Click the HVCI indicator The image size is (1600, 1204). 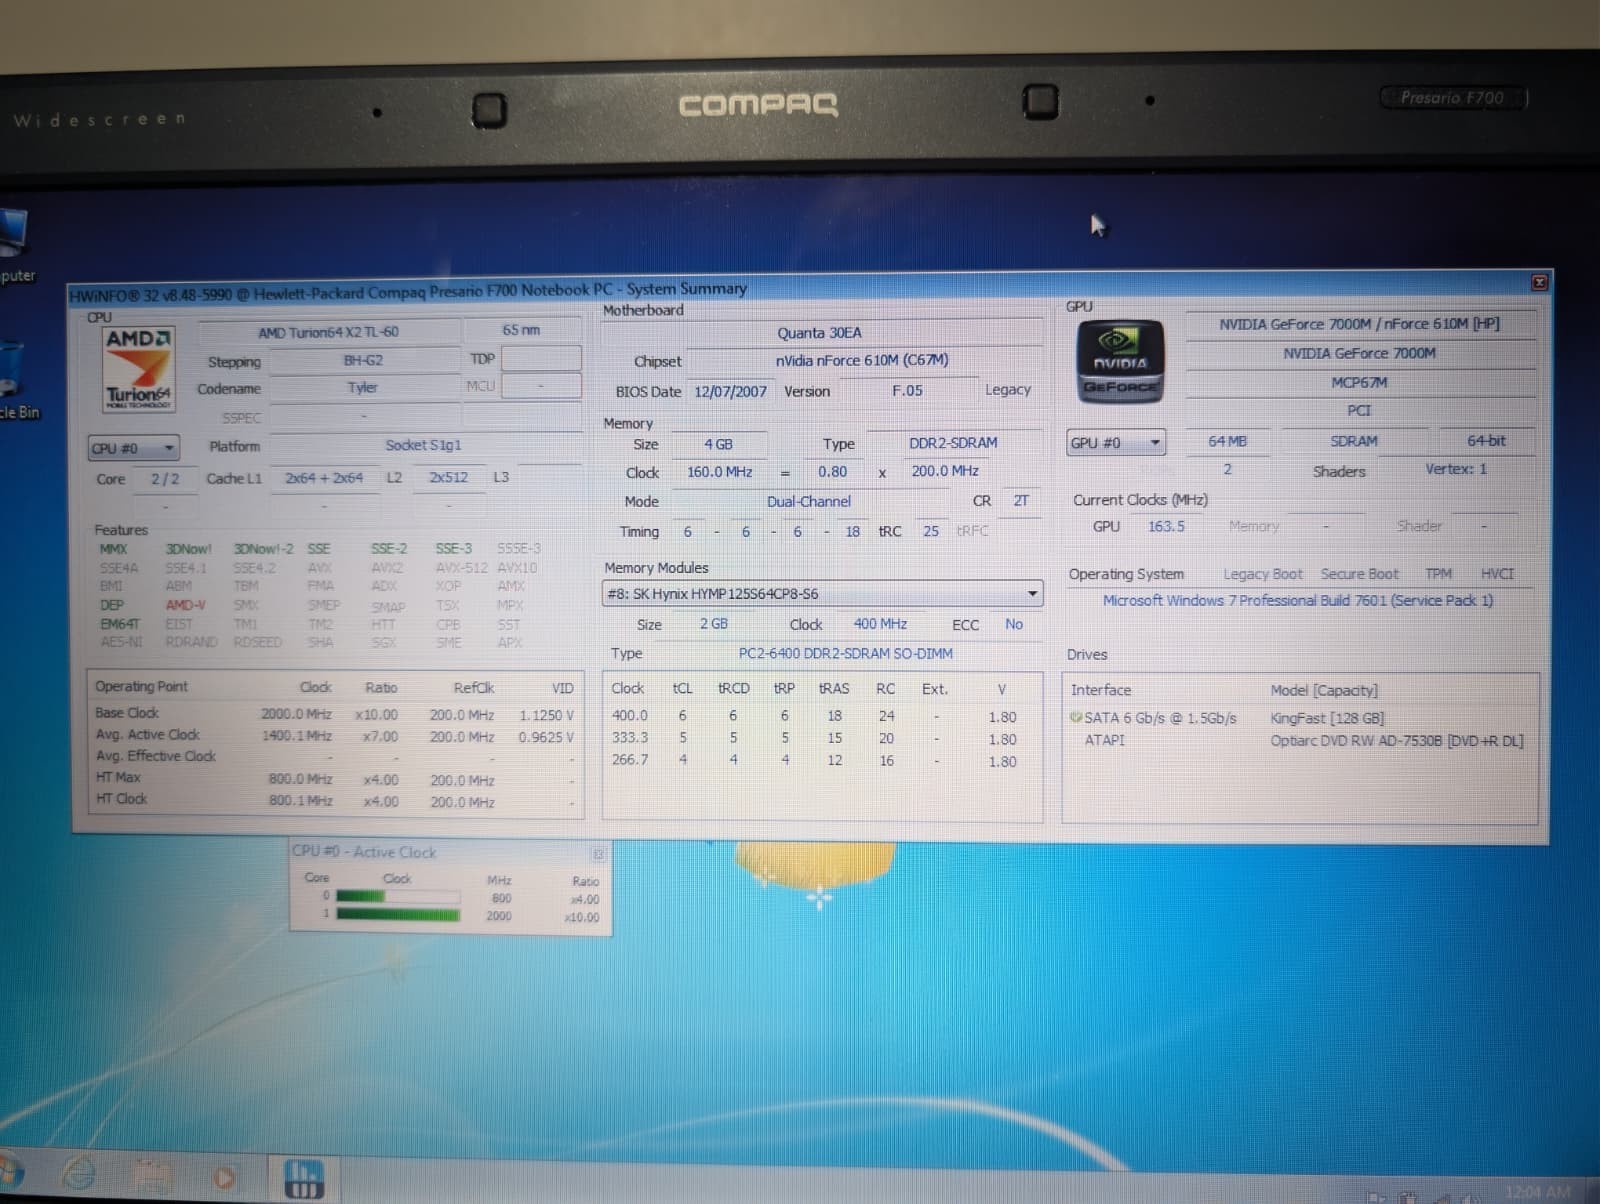(1497, 573)
